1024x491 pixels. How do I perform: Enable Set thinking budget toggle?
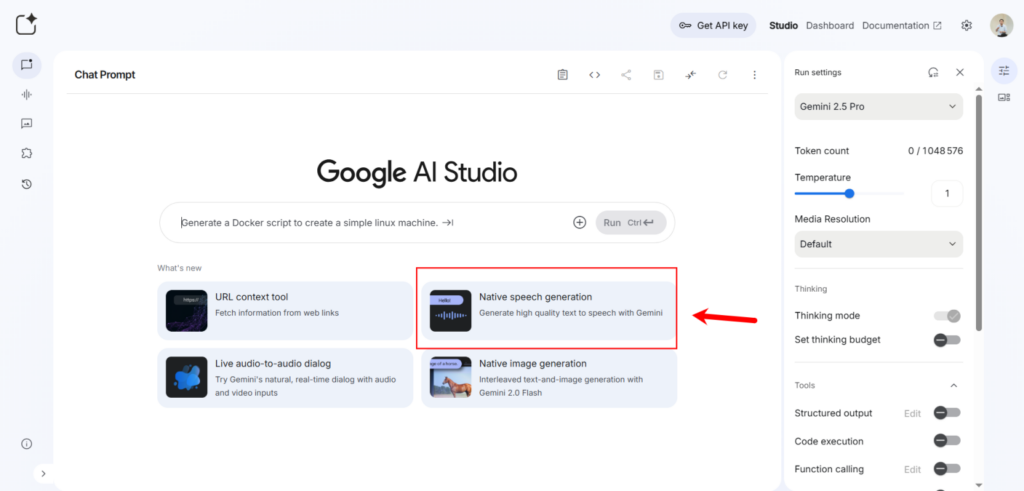pyautogui.click(x=947, y=340)
